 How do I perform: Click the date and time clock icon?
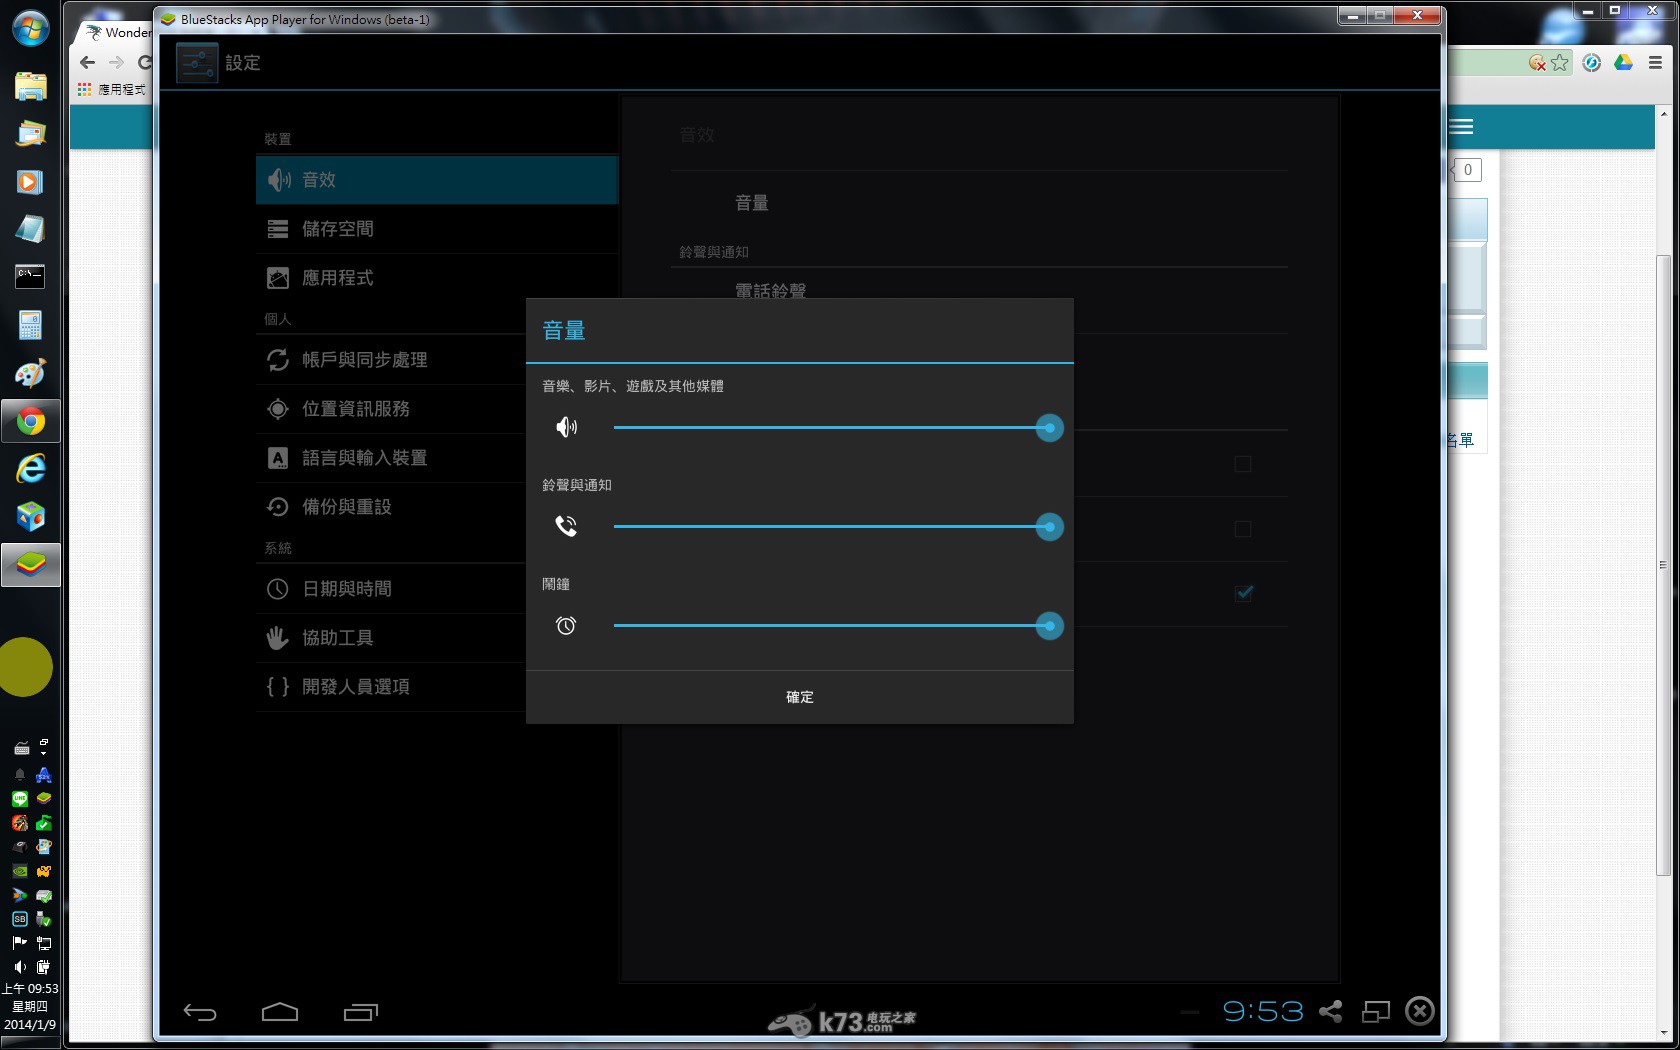[278, 589]
